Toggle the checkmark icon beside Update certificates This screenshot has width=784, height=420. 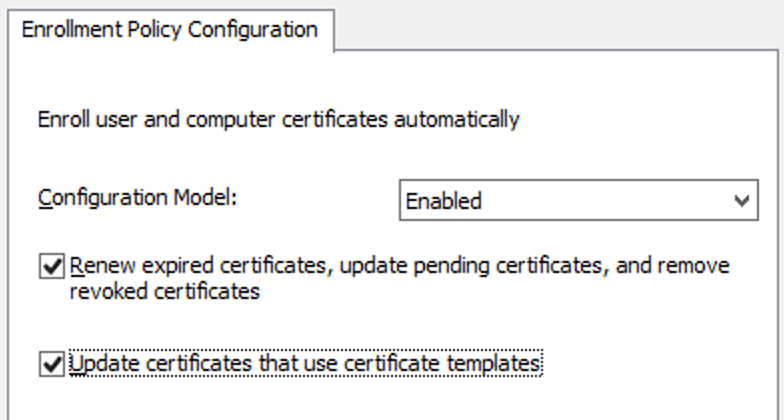coord(52,364)
